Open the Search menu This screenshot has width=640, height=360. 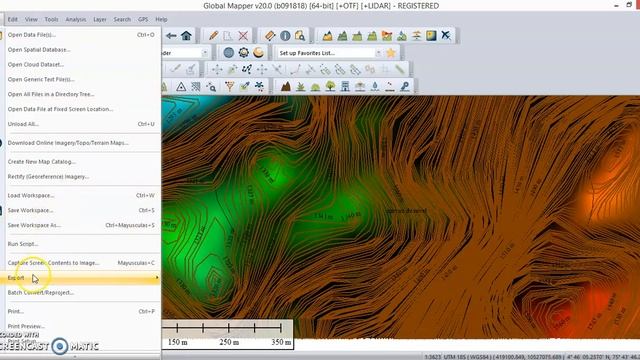(x=122, y=19)
